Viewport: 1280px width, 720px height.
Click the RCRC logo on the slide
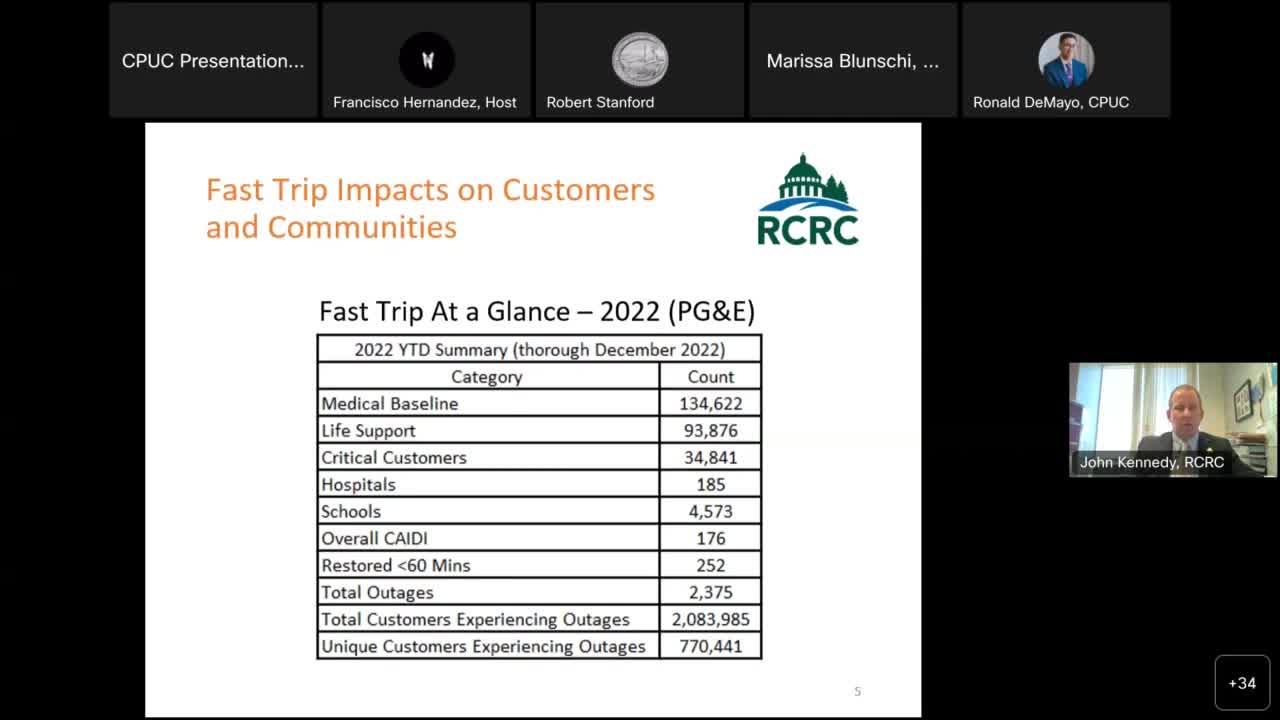808,200
